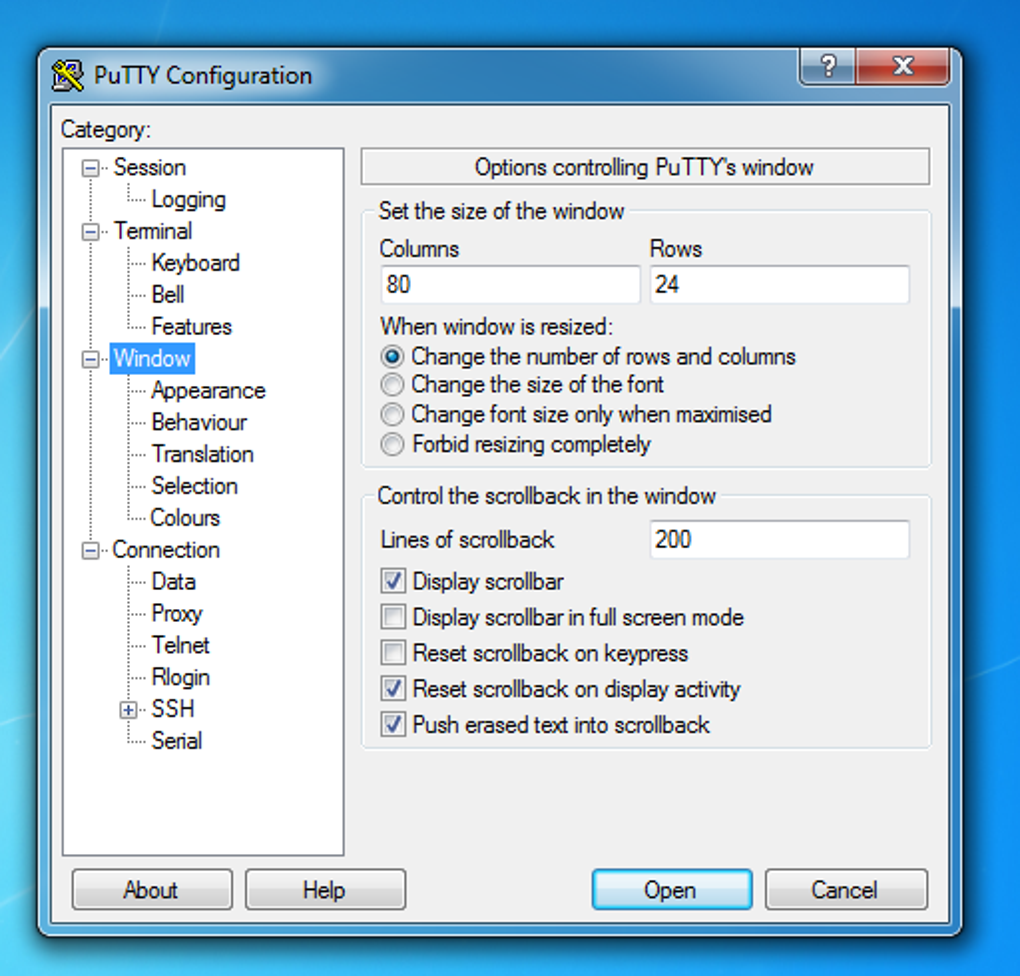The image size is (1020, 976).
Task: Open Appearance settings
Action: coord(208,390)
